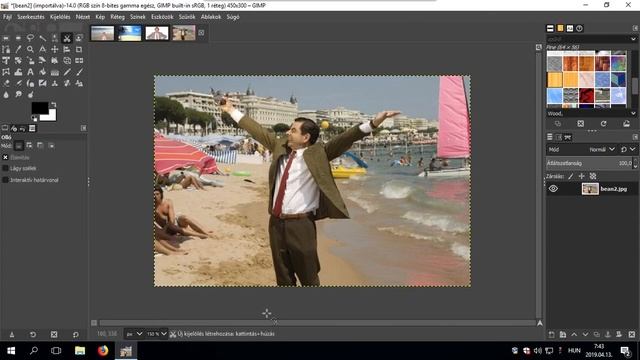Toggle lock alpha channel icon

click(x=593, y=176)
